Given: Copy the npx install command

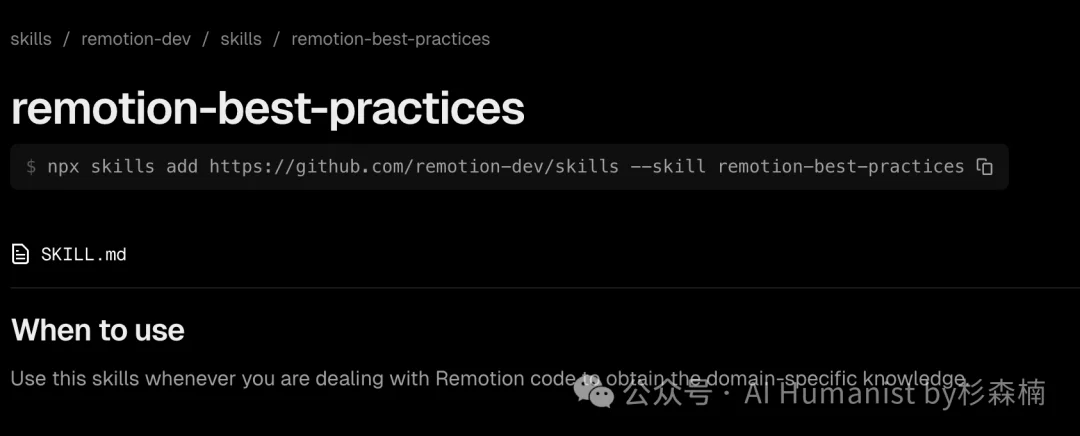Looking at the screenshot, I should [x=985, y=167].
